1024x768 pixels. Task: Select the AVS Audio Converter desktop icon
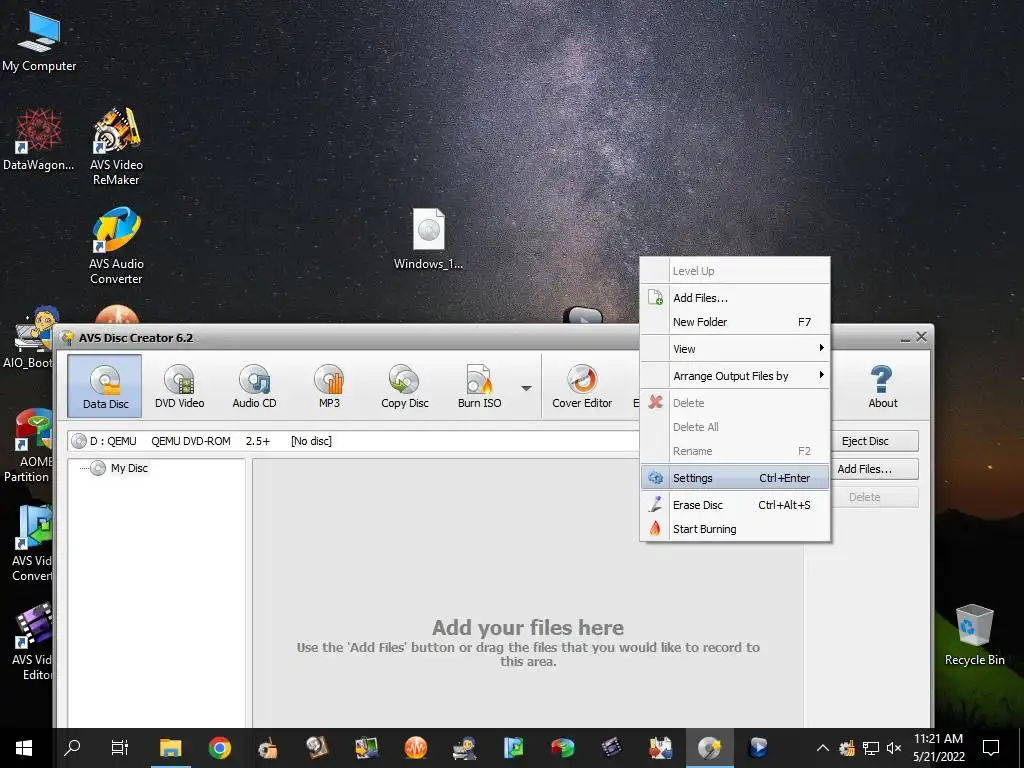116,246
